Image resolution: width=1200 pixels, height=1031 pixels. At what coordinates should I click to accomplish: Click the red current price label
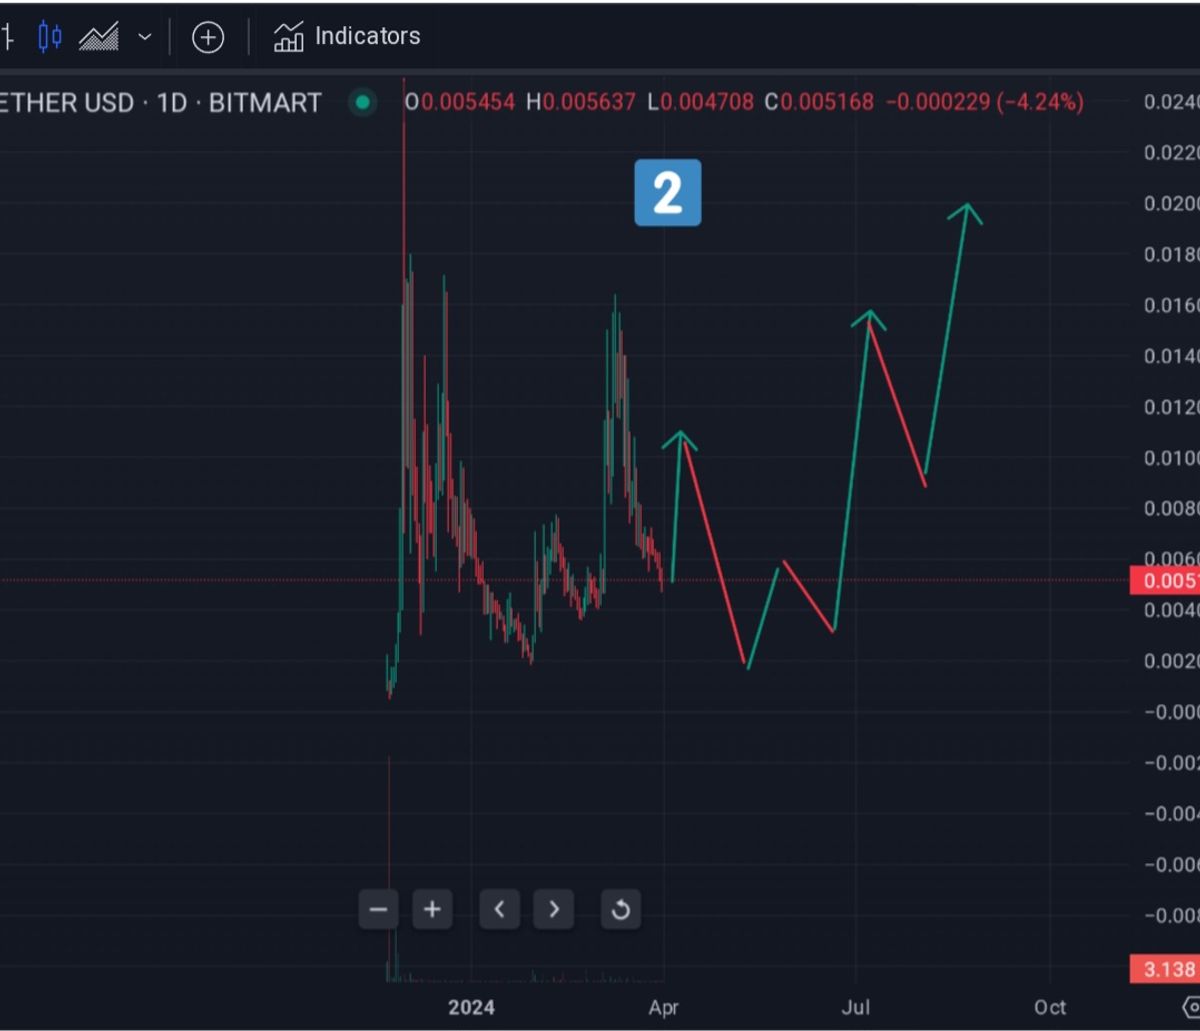[1165, 581]
